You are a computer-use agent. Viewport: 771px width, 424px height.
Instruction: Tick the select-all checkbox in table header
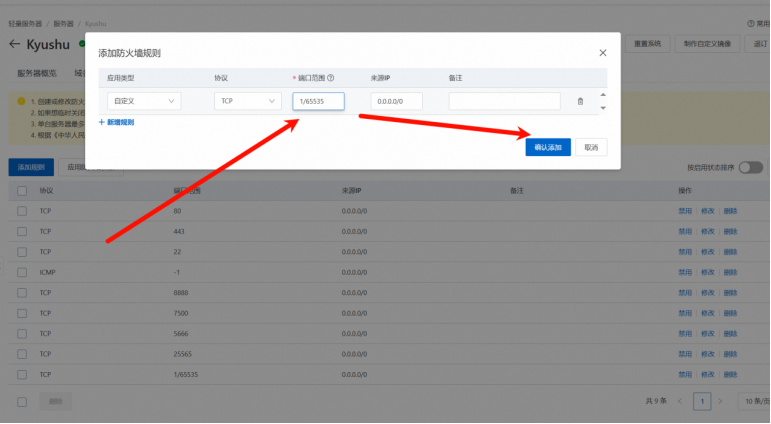[22, 191]
